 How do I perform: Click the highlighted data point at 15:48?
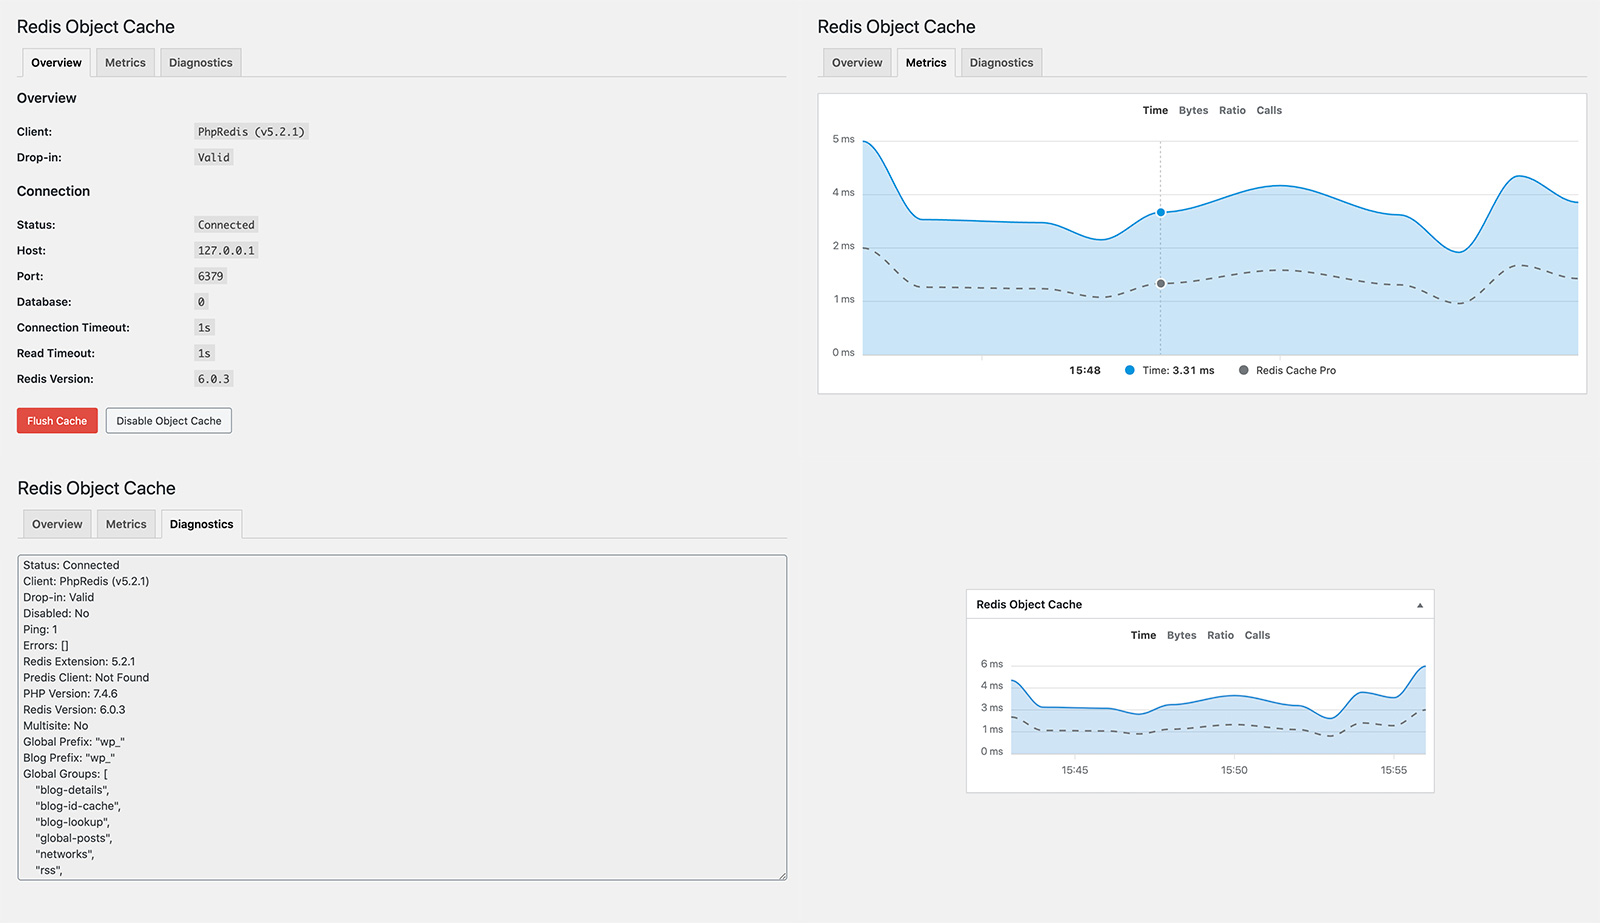[1160, 212]
